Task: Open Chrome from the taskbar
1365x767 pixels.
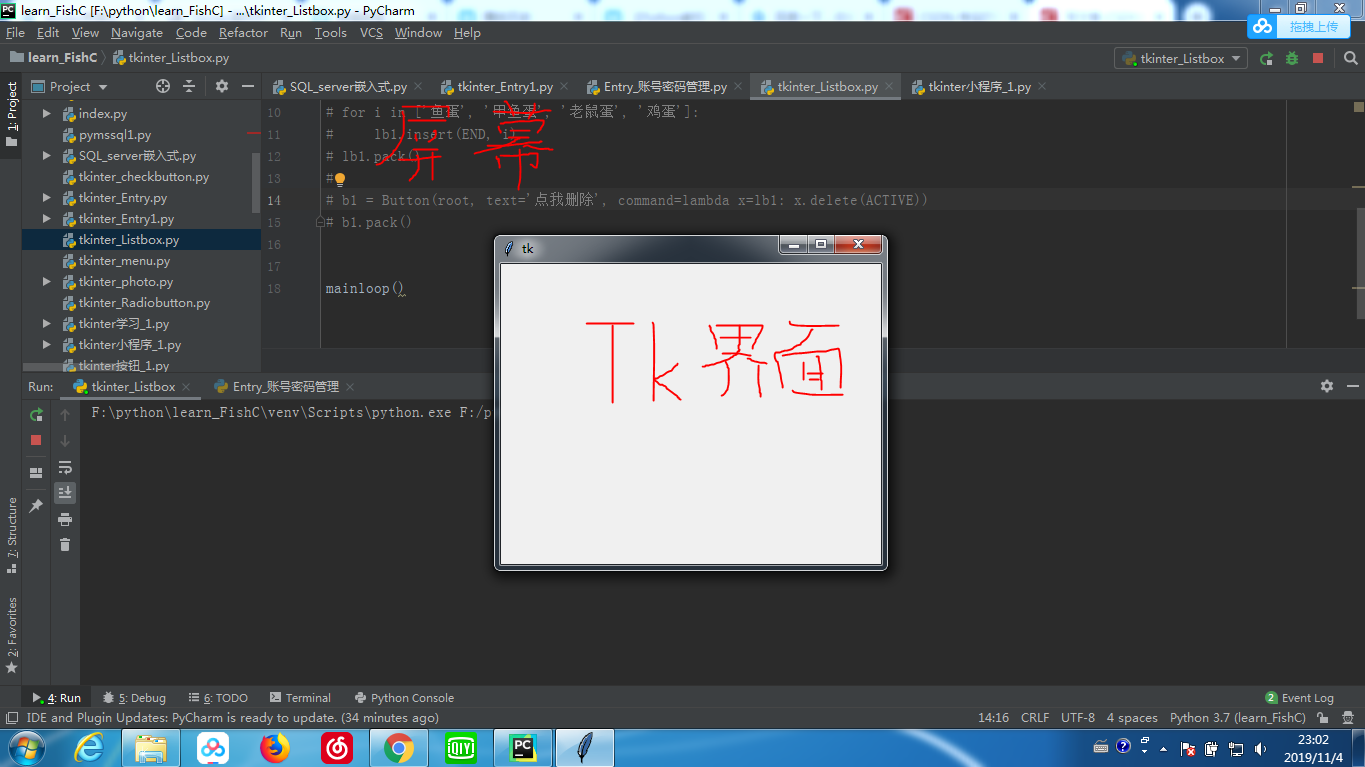Action: (x=399, y=748)
